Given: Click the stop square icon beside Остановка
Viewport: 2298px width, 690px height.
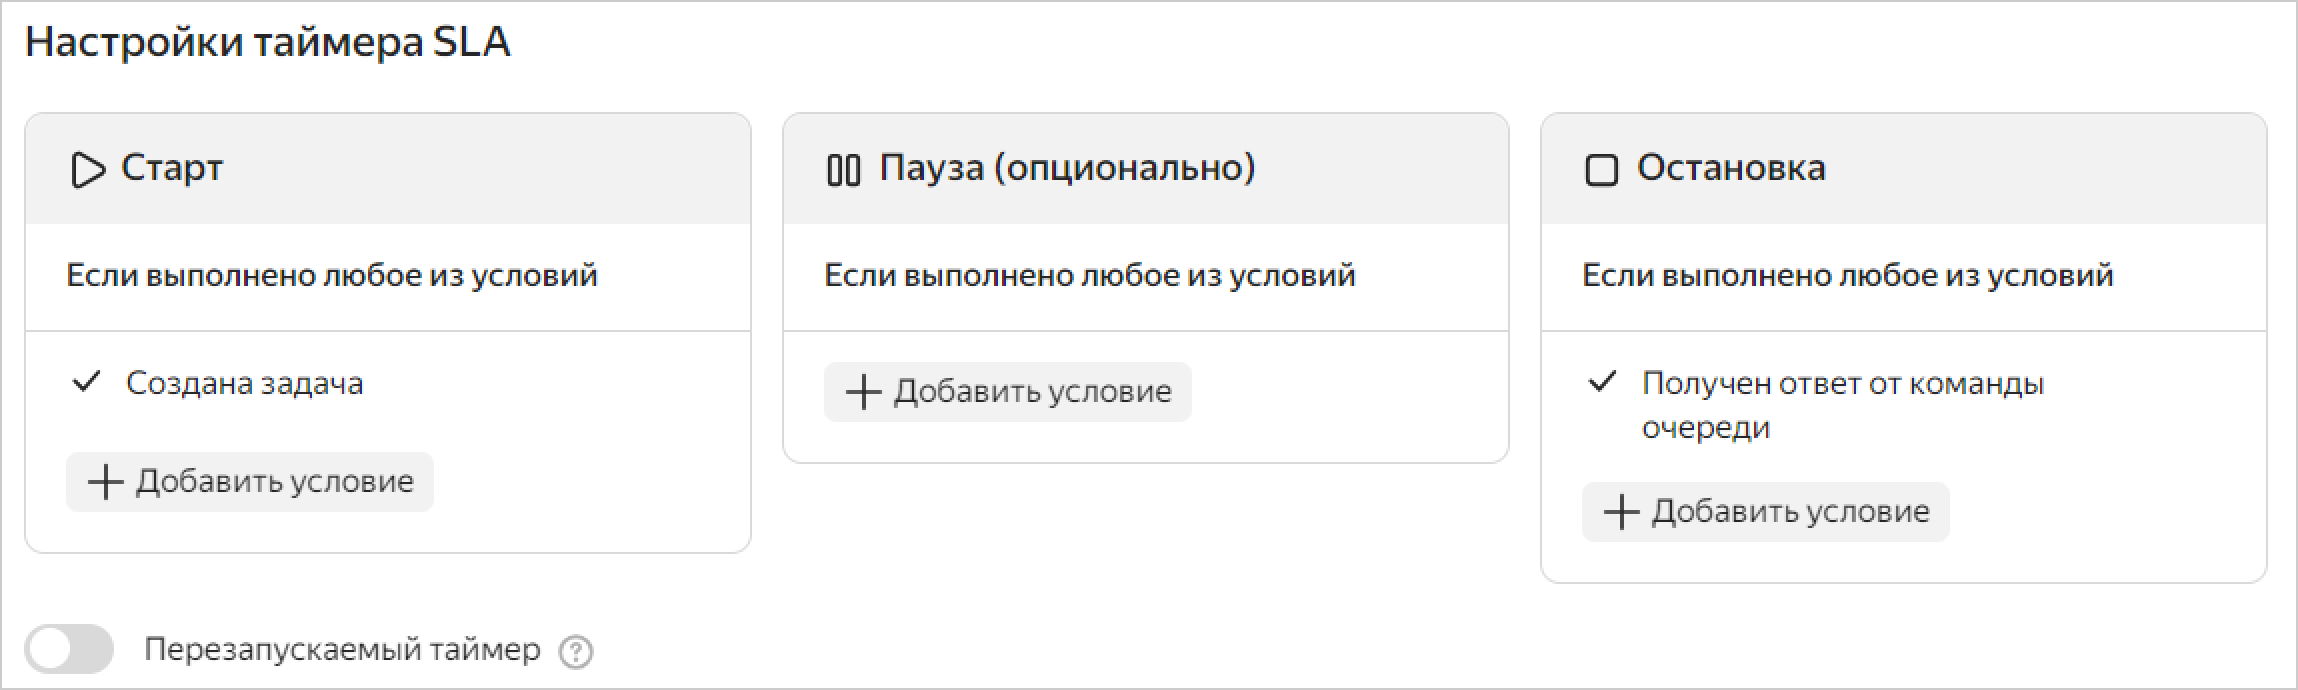Looking at the screenshot, I should (x=1601, y=170).
